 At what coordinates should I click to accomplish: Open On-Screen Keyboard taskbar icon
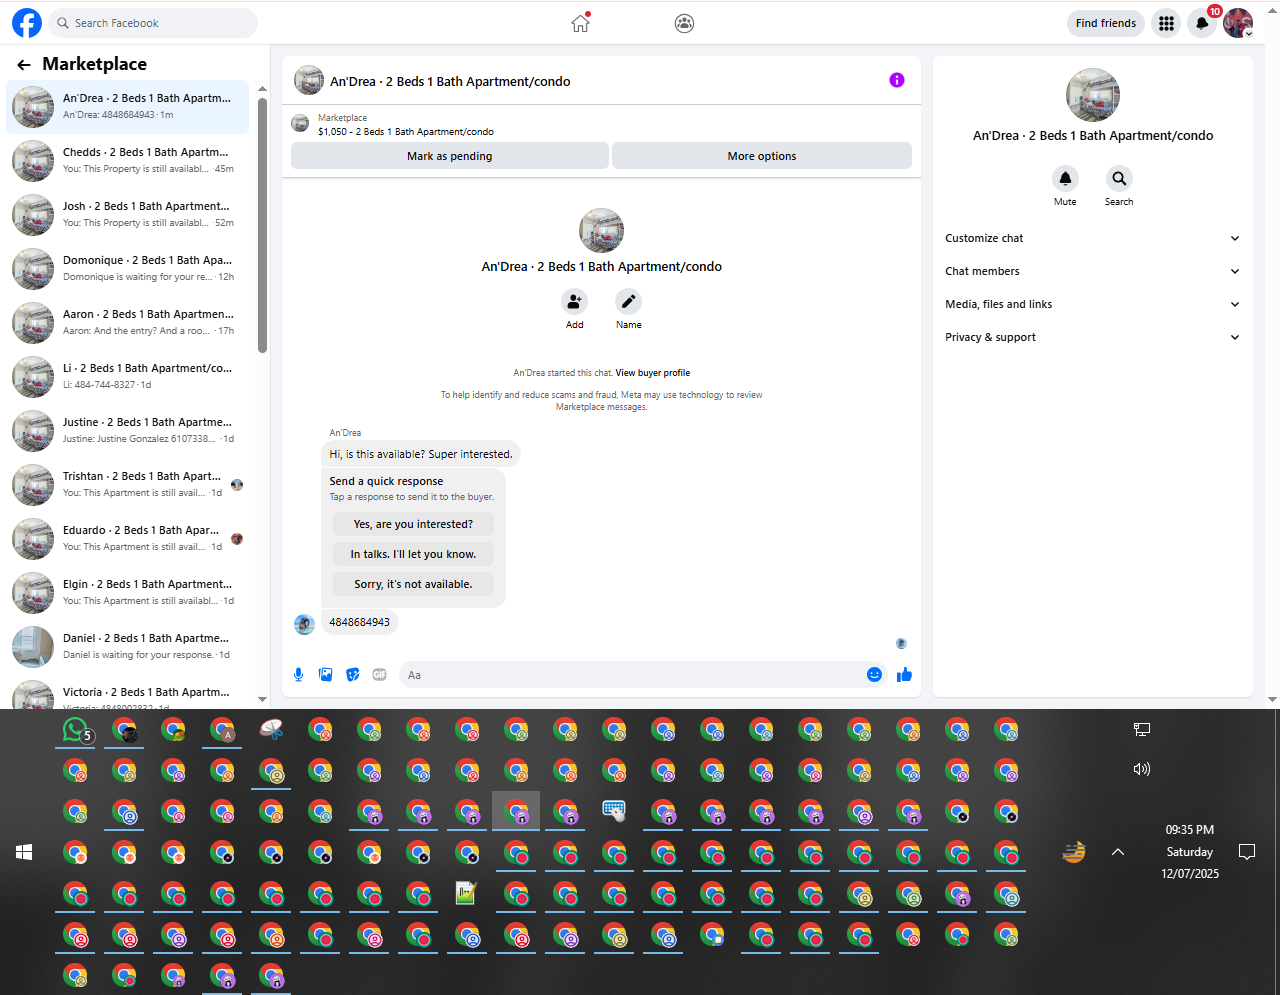tap(614, 811)
